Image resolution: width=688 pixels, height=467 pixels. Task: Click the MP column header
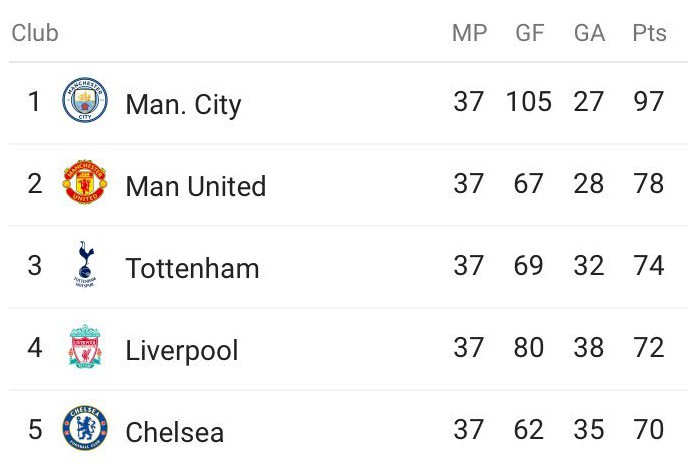(469, 33)
